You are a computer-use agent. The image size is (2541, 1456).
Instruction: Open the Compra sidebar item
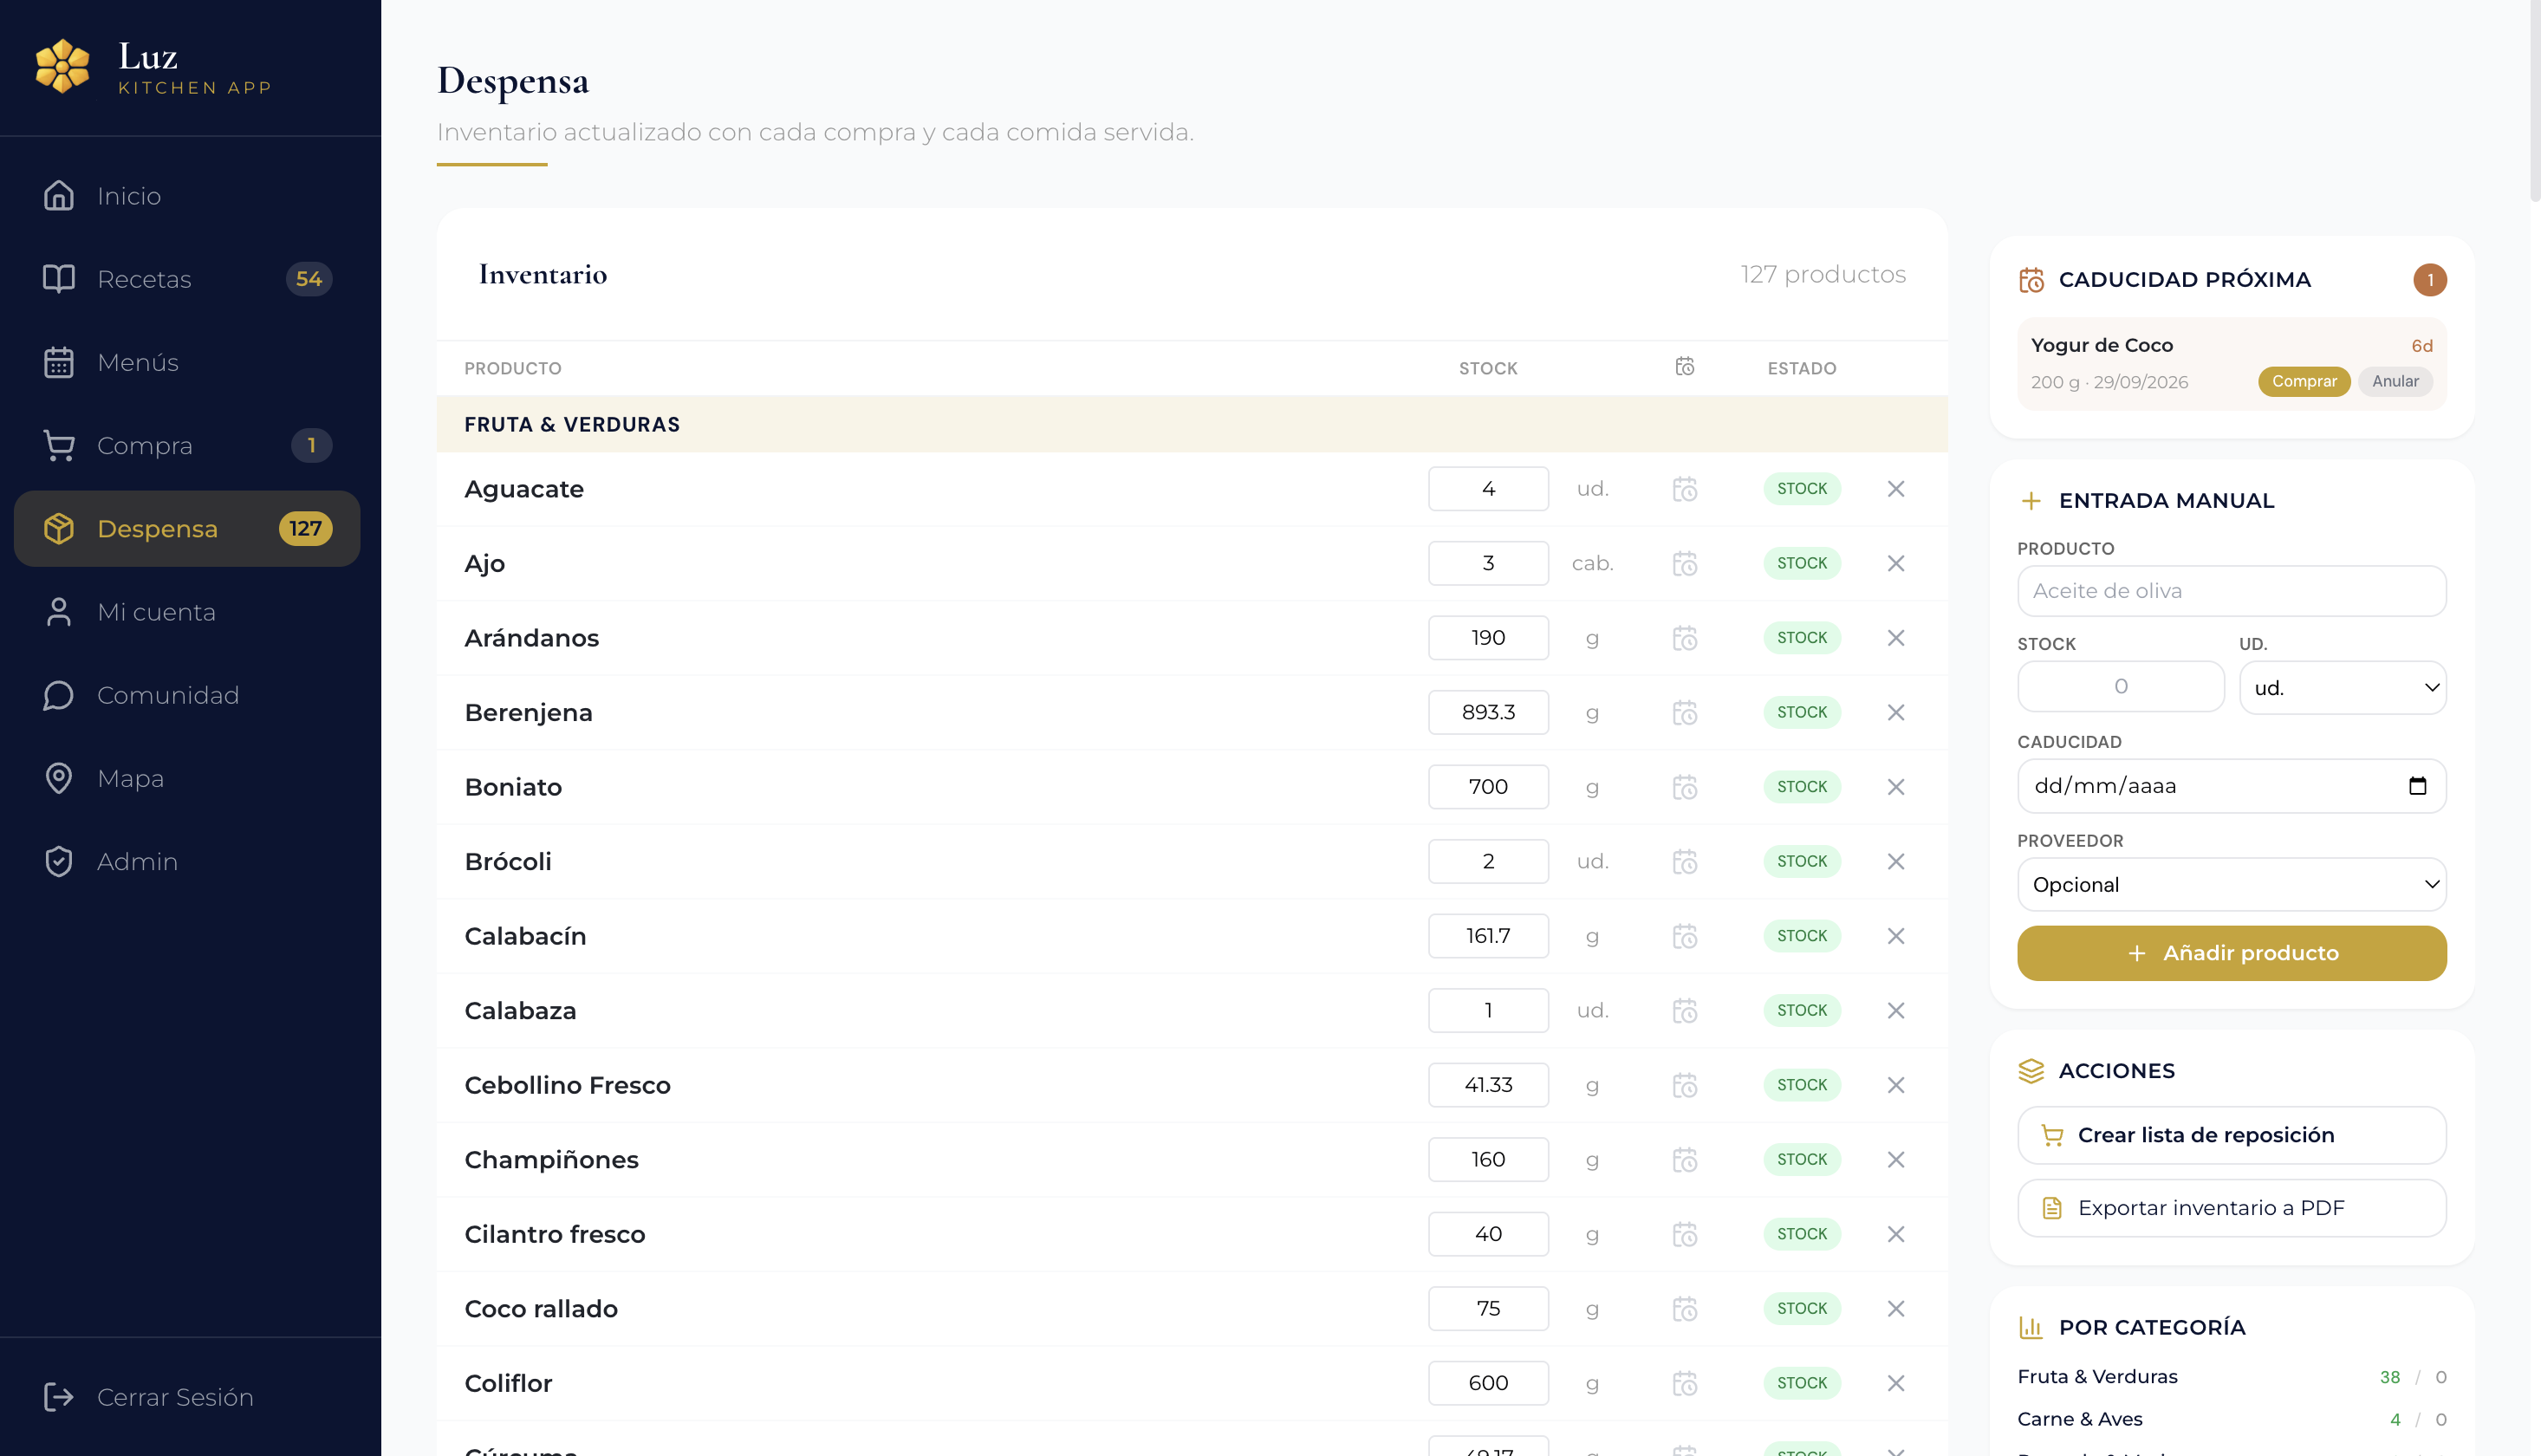[187, 445]
